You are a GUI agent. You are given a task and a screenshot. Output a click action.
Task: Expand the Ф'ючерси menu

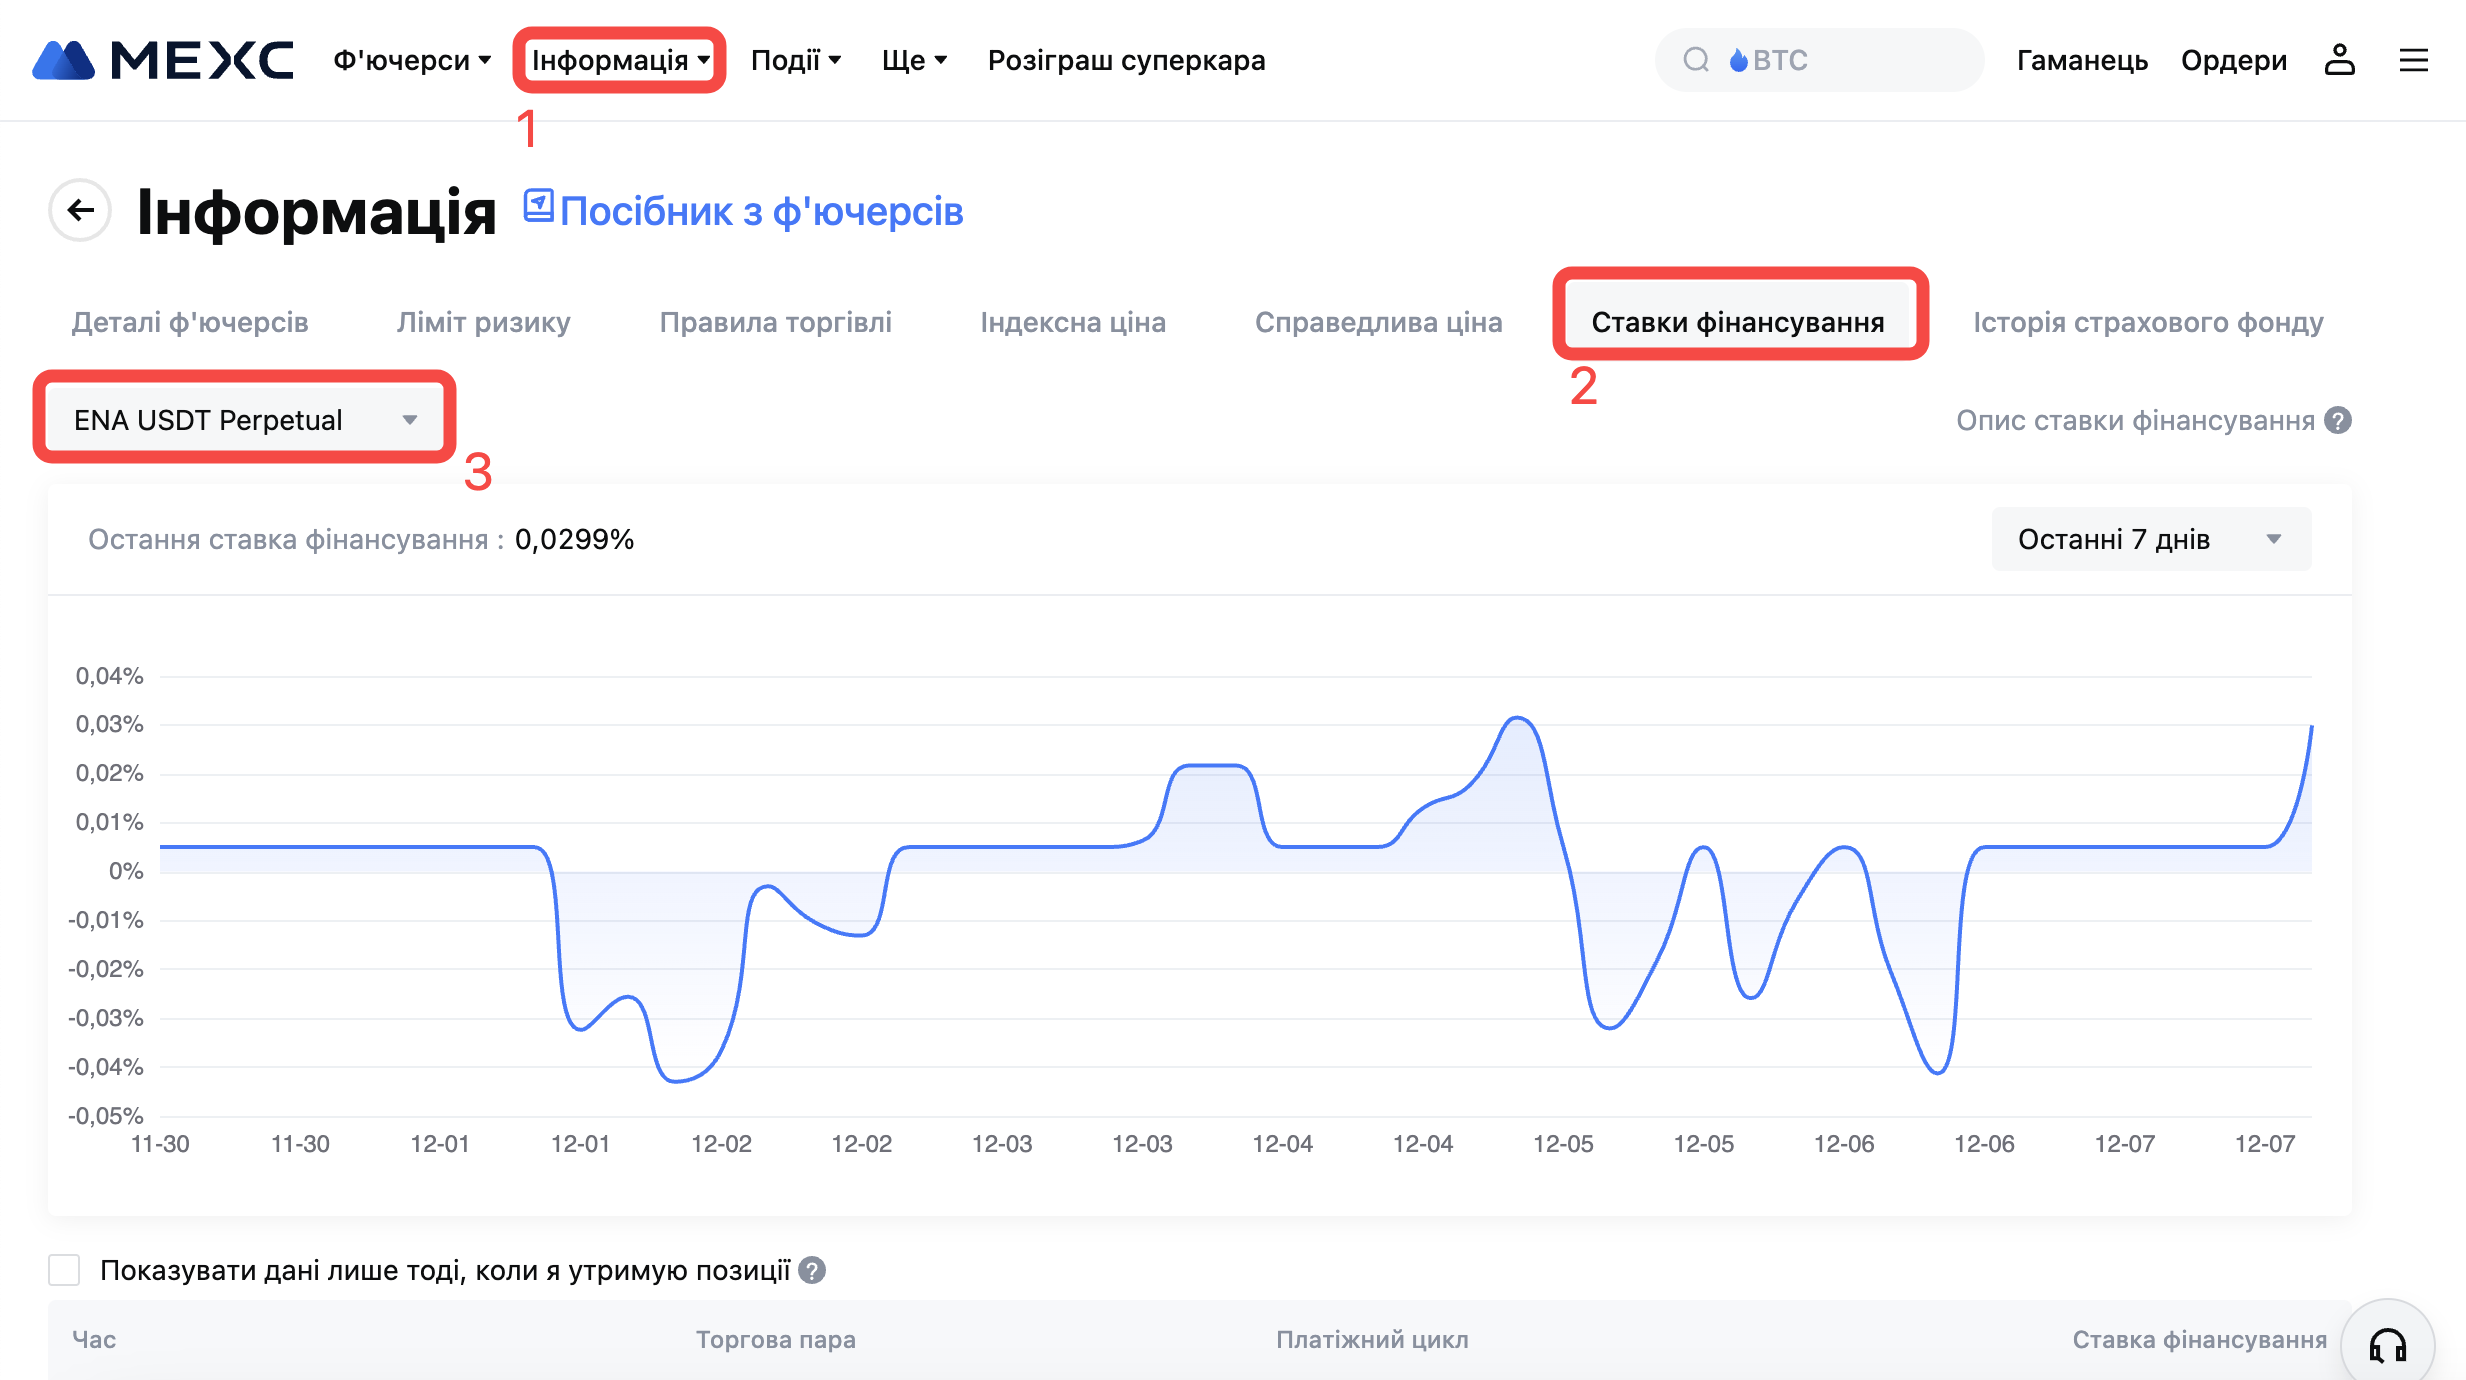click(412, 60)
